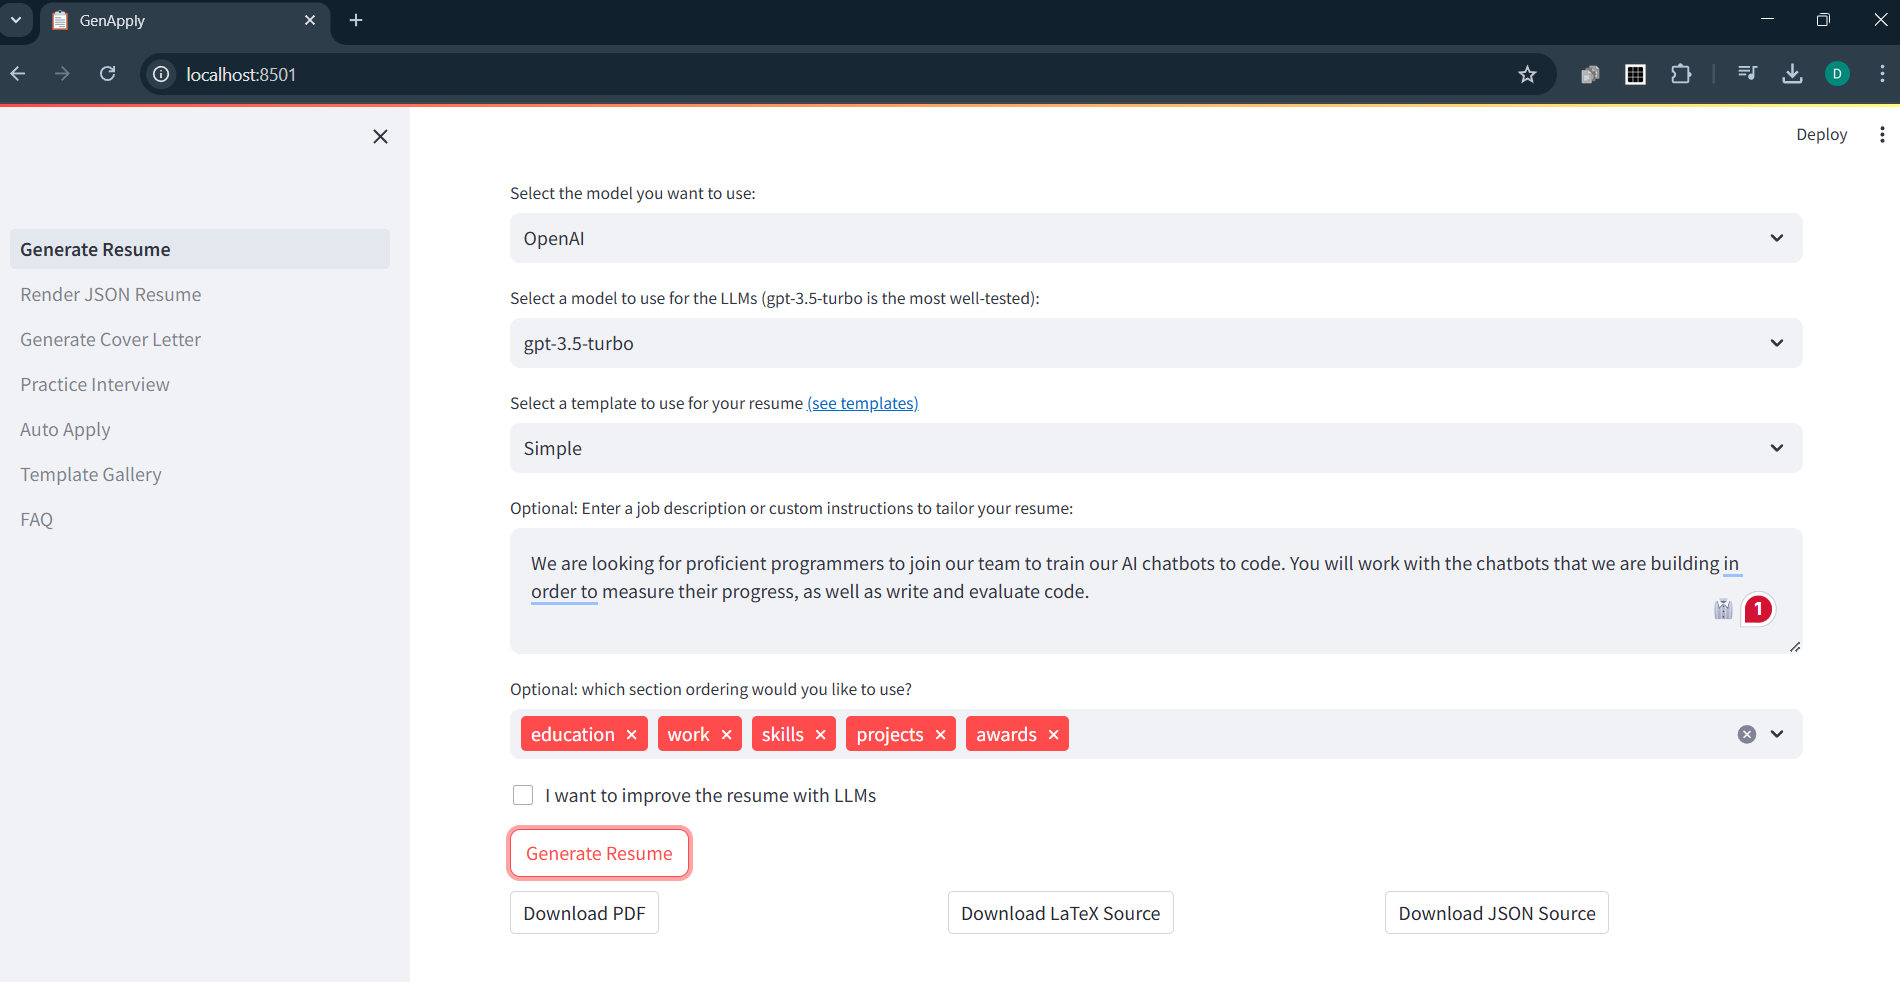Click the Generate Resume button

click(x=599, y=853)
